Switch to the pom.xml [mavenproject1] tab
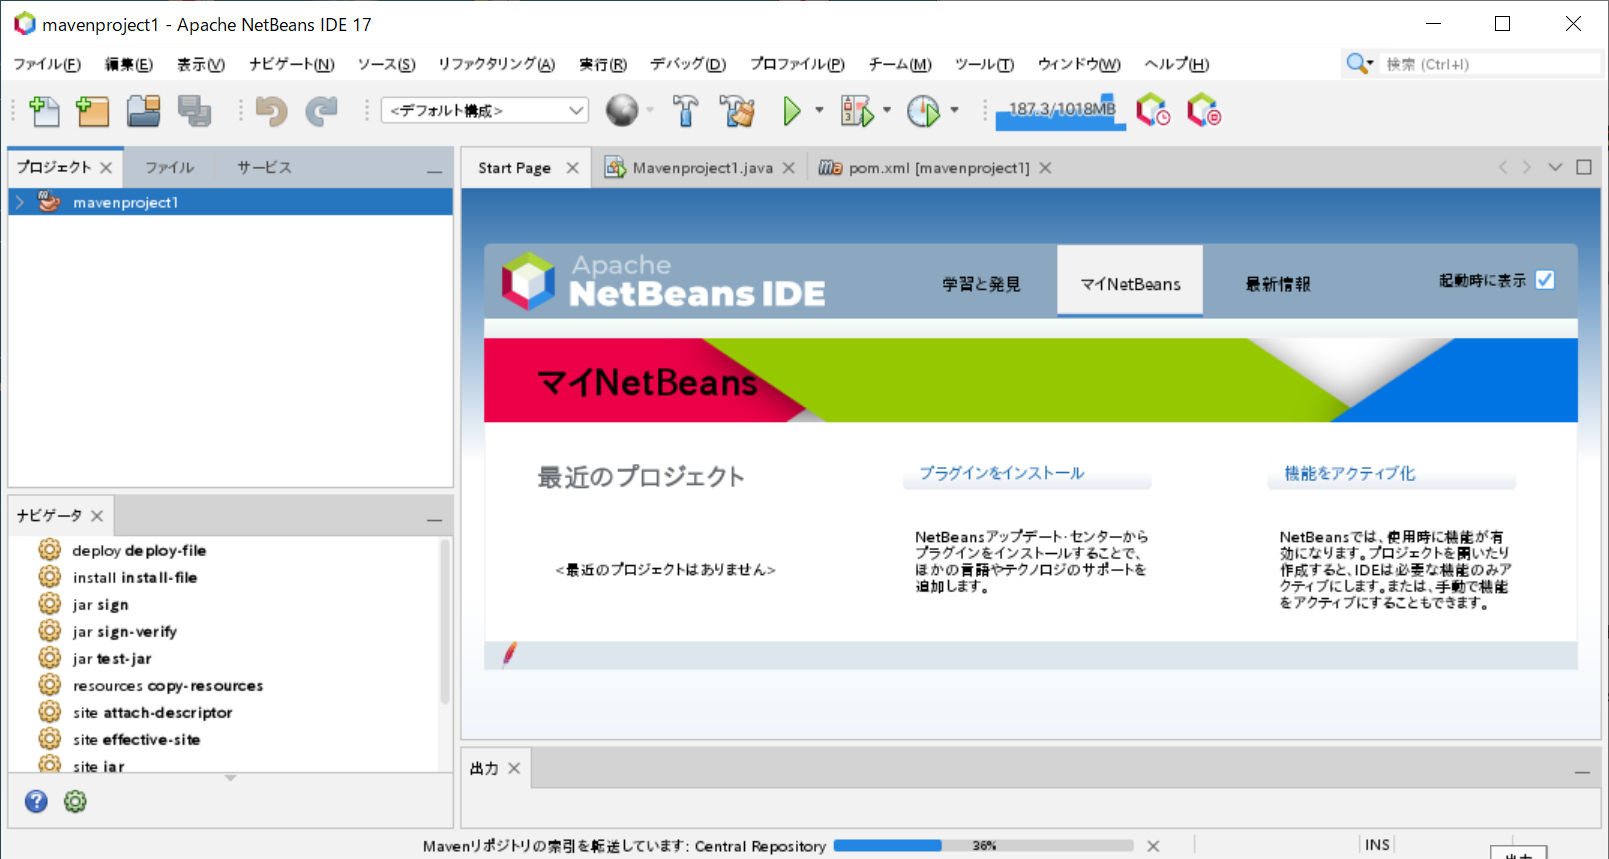This screenshot has width=1609, height=859. click(x=938, y=168)
